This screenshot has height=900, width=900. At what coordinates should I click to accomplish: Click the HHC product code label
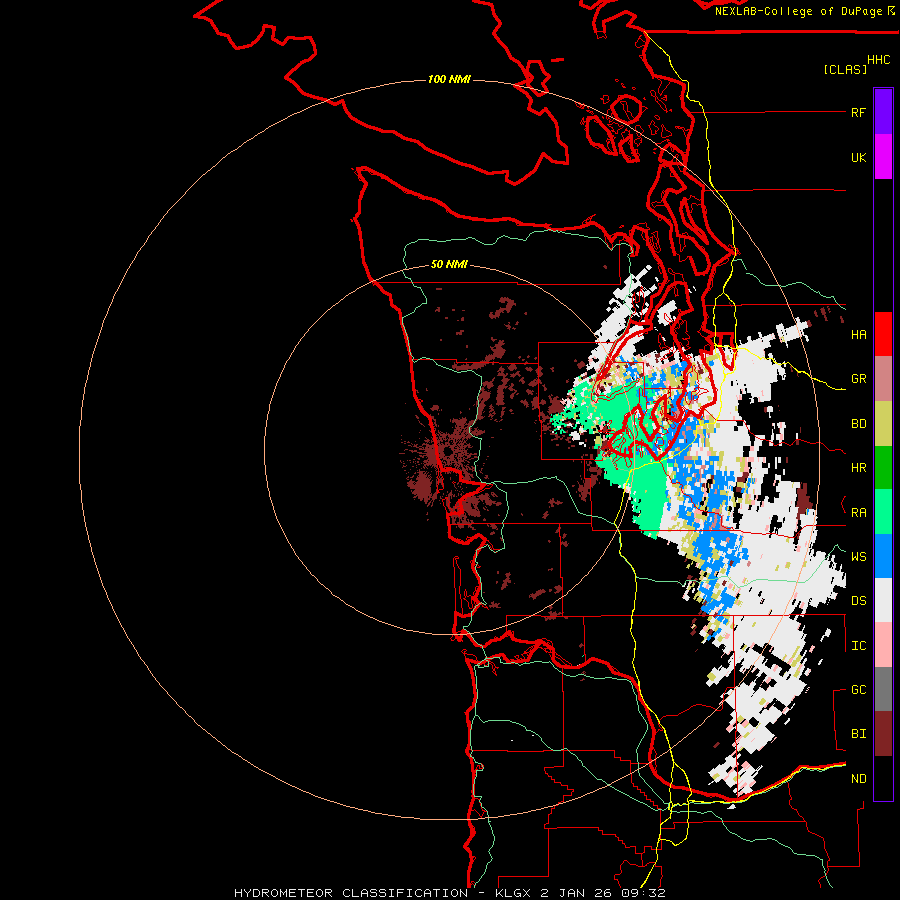point(879,60)
